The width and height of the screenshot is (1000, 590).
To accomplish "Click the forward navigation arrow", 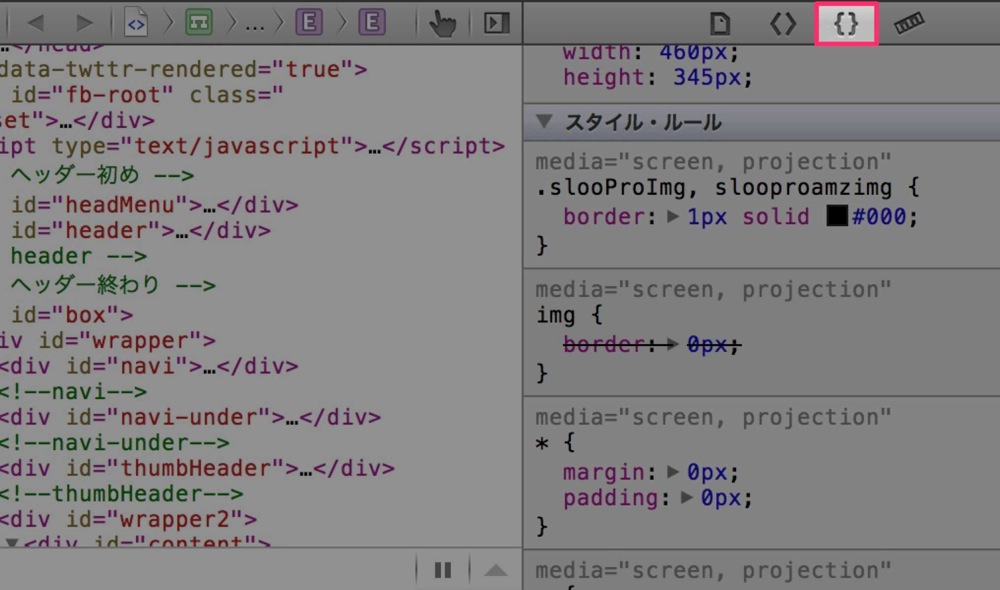I will pos(84,24).
